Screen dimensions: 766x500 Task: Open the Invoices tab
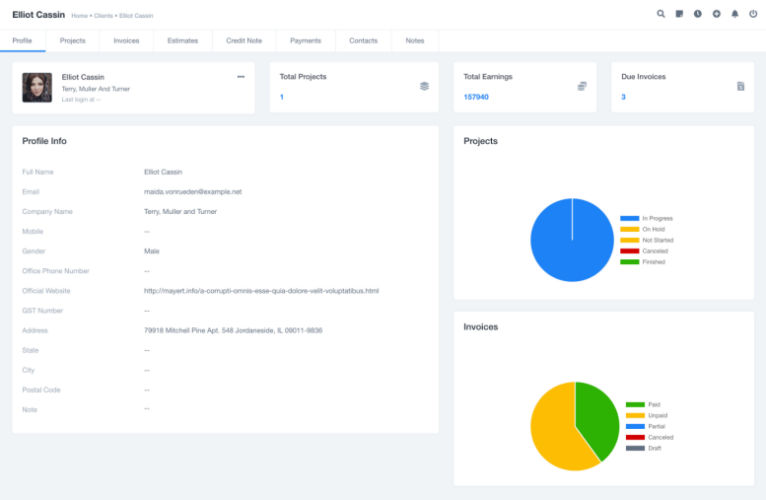126,41
